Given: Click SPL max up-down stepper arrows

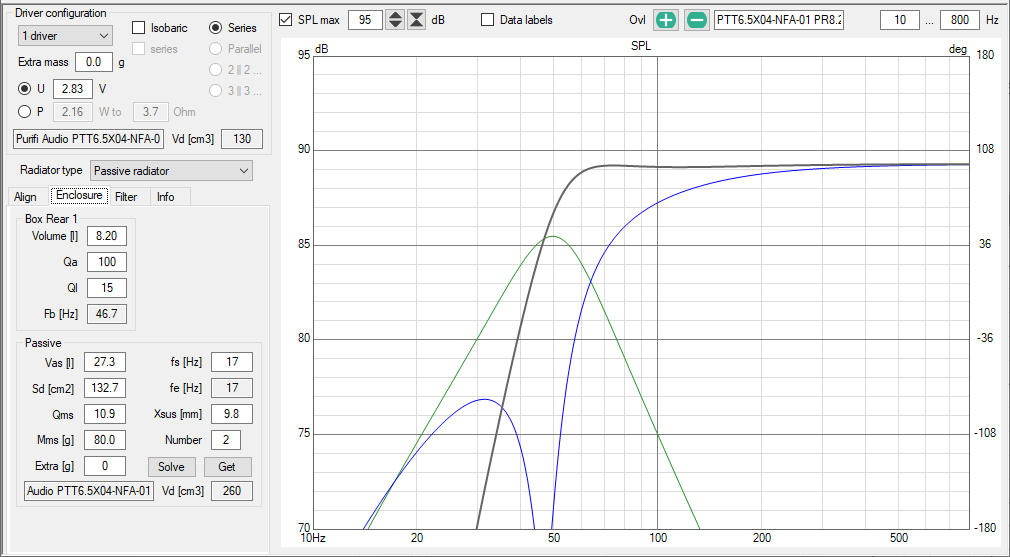Looking at the screenshot, I should [395, 20].
